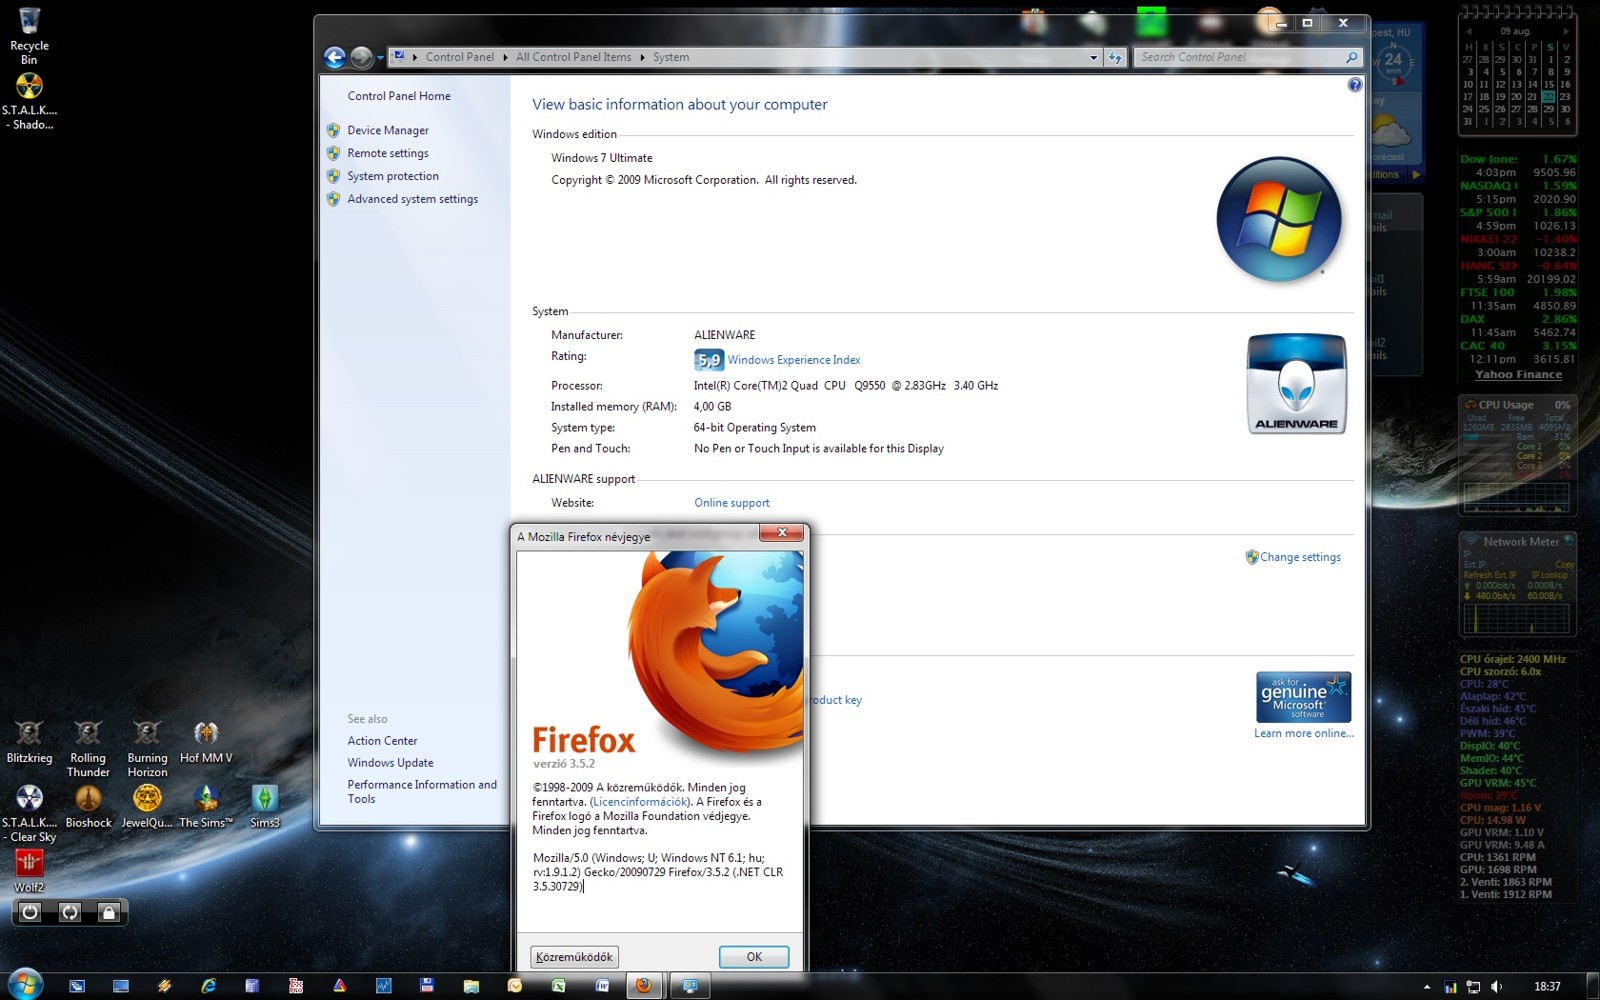Screen dimensions: 1600x1000
Task: Launch the Hof MM V desktop shortcut
Action: tap(206, 743)
